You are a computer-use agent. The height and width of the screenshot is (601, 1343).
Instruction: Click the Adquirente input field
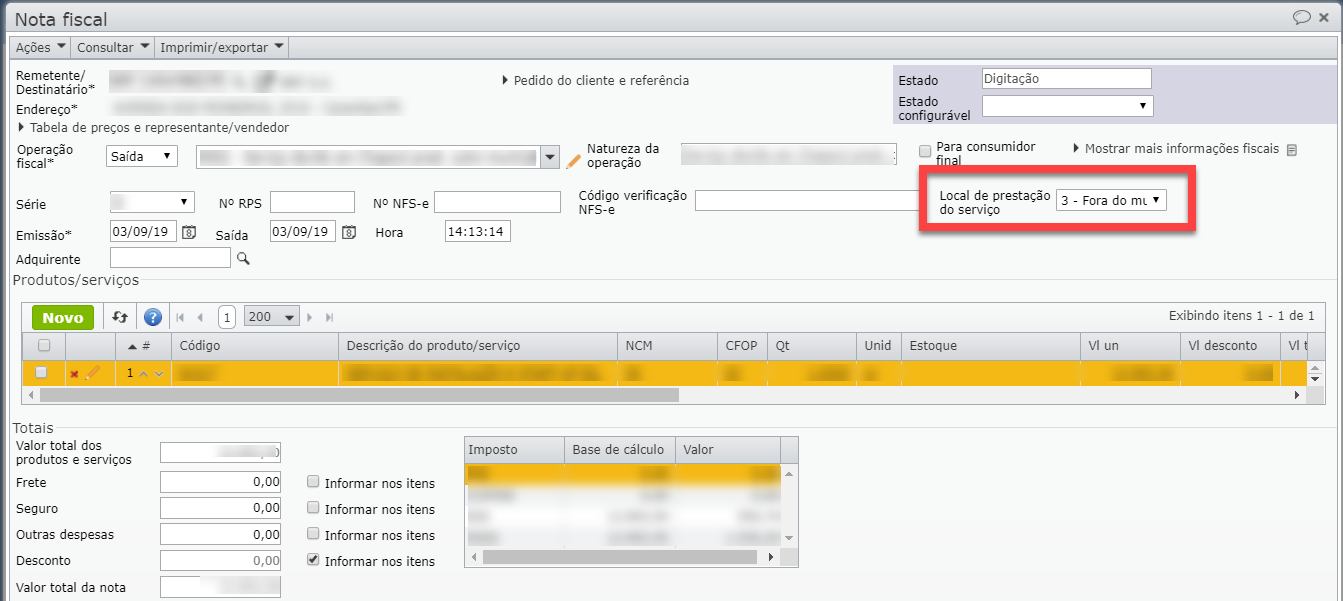[x=170, y=258]
